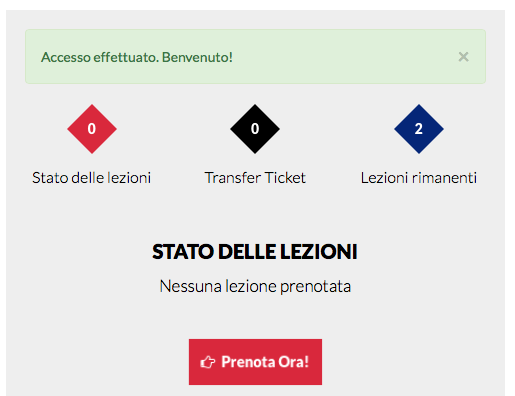The height and width of the screenshot is (396, 515).
Task: Open the Stato delle lezioni label link
Action: point(91,178)
